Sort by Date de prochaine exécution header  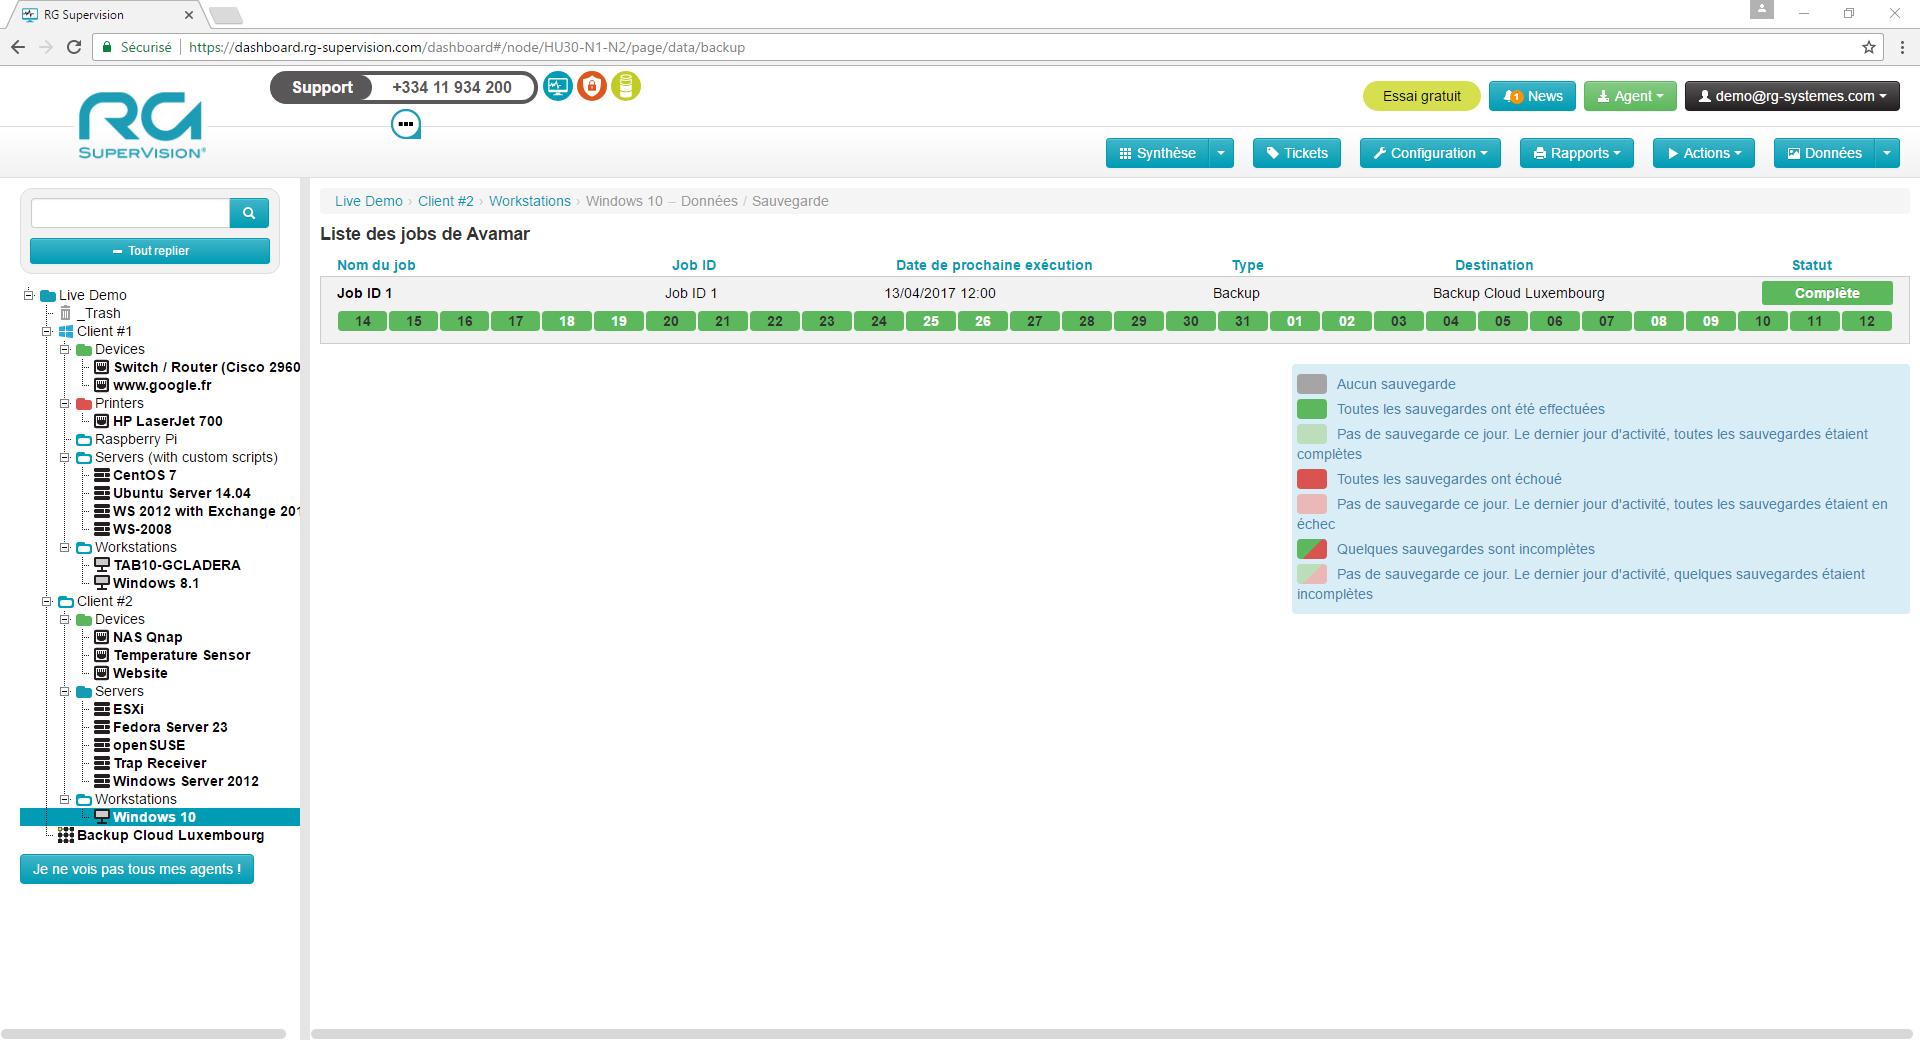(x=994, y=265)
